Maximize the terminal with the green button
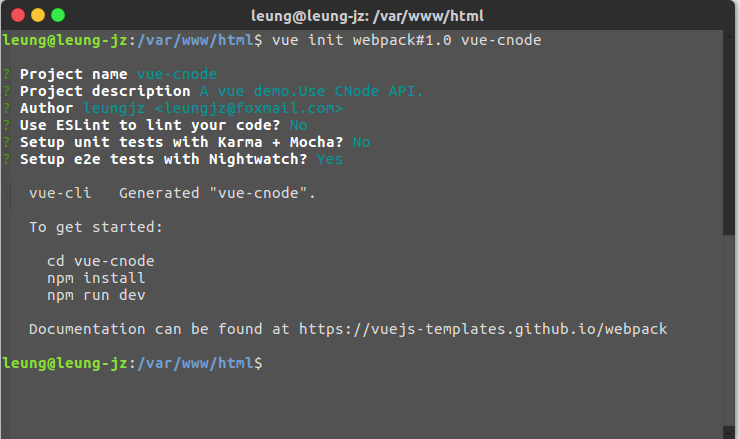The image size is (740, 439). pyautogui.click(x=58, y=15)
